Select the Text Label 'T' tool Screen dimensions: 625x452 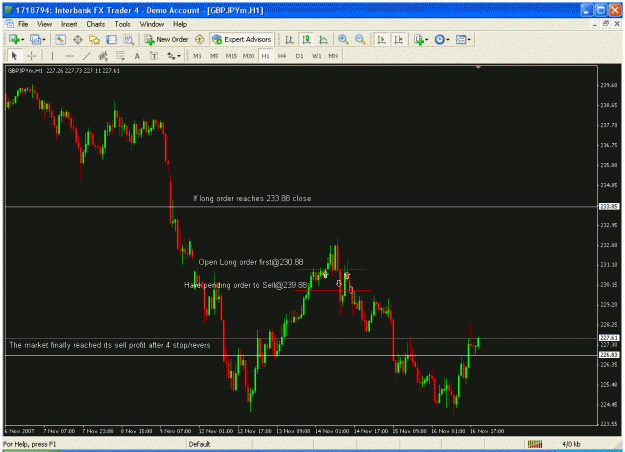pyautogui.click(x=154, y=56)
